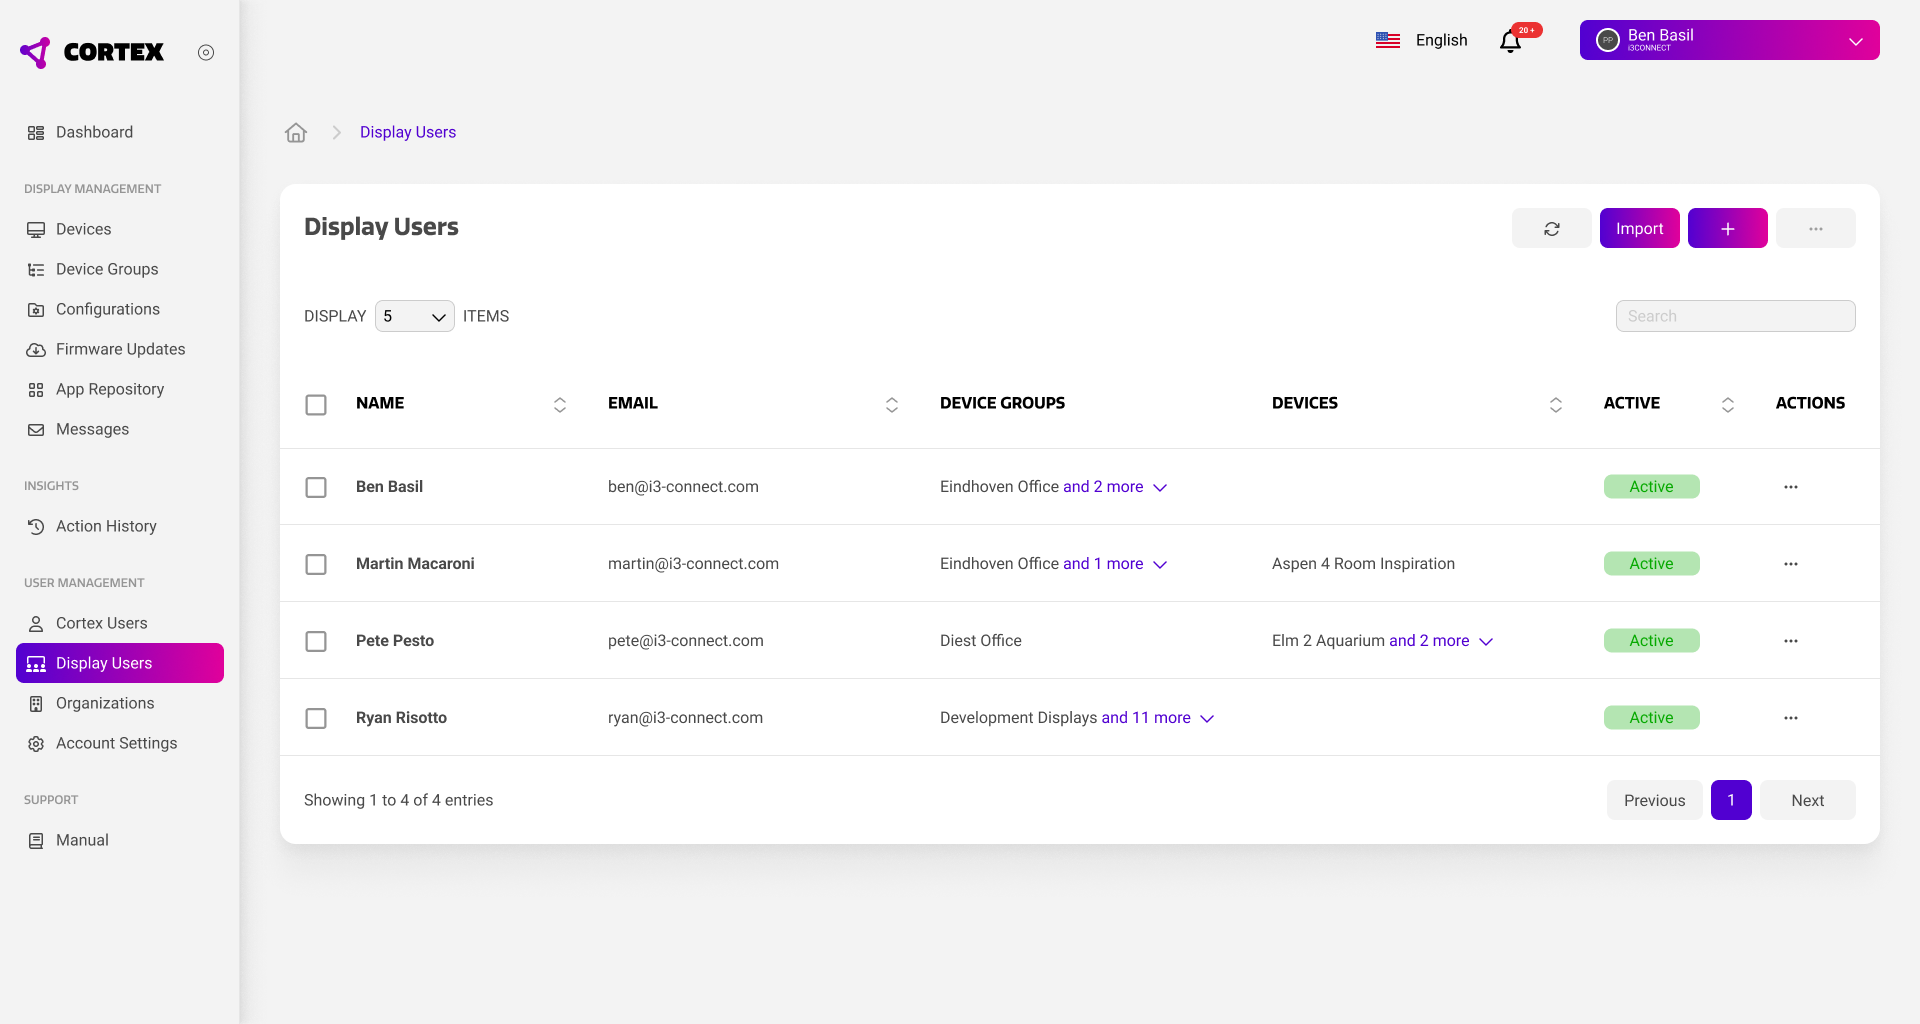Click the Active badge for Martin Macaroni

click(1651, 564)
